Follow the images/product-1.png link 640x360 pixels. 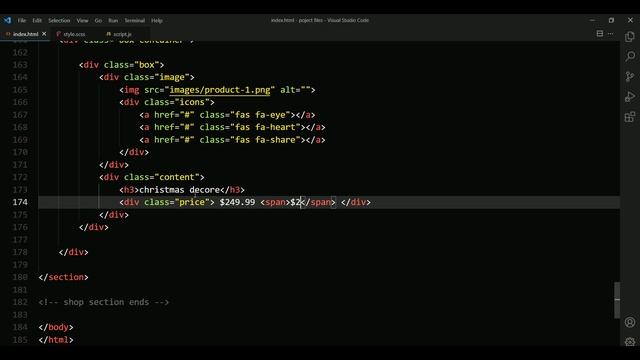(x=220, y=90)
